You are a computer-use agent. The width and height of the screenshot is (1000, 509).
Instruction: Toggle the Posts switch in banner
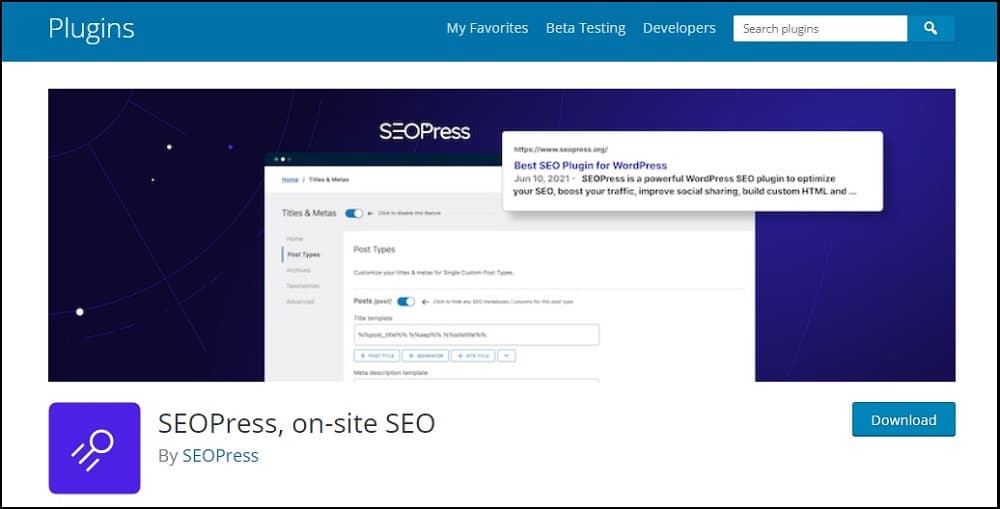[x=406, y=302]
